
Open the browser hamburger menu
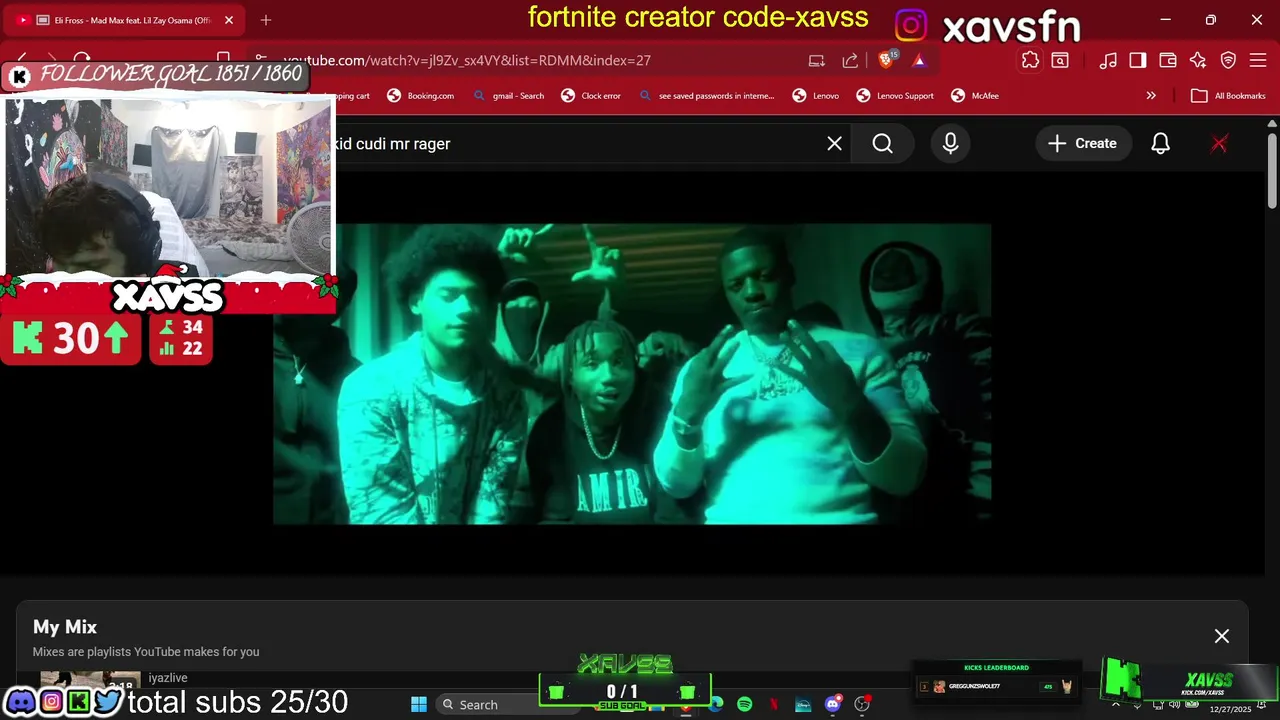point(1259,60)
